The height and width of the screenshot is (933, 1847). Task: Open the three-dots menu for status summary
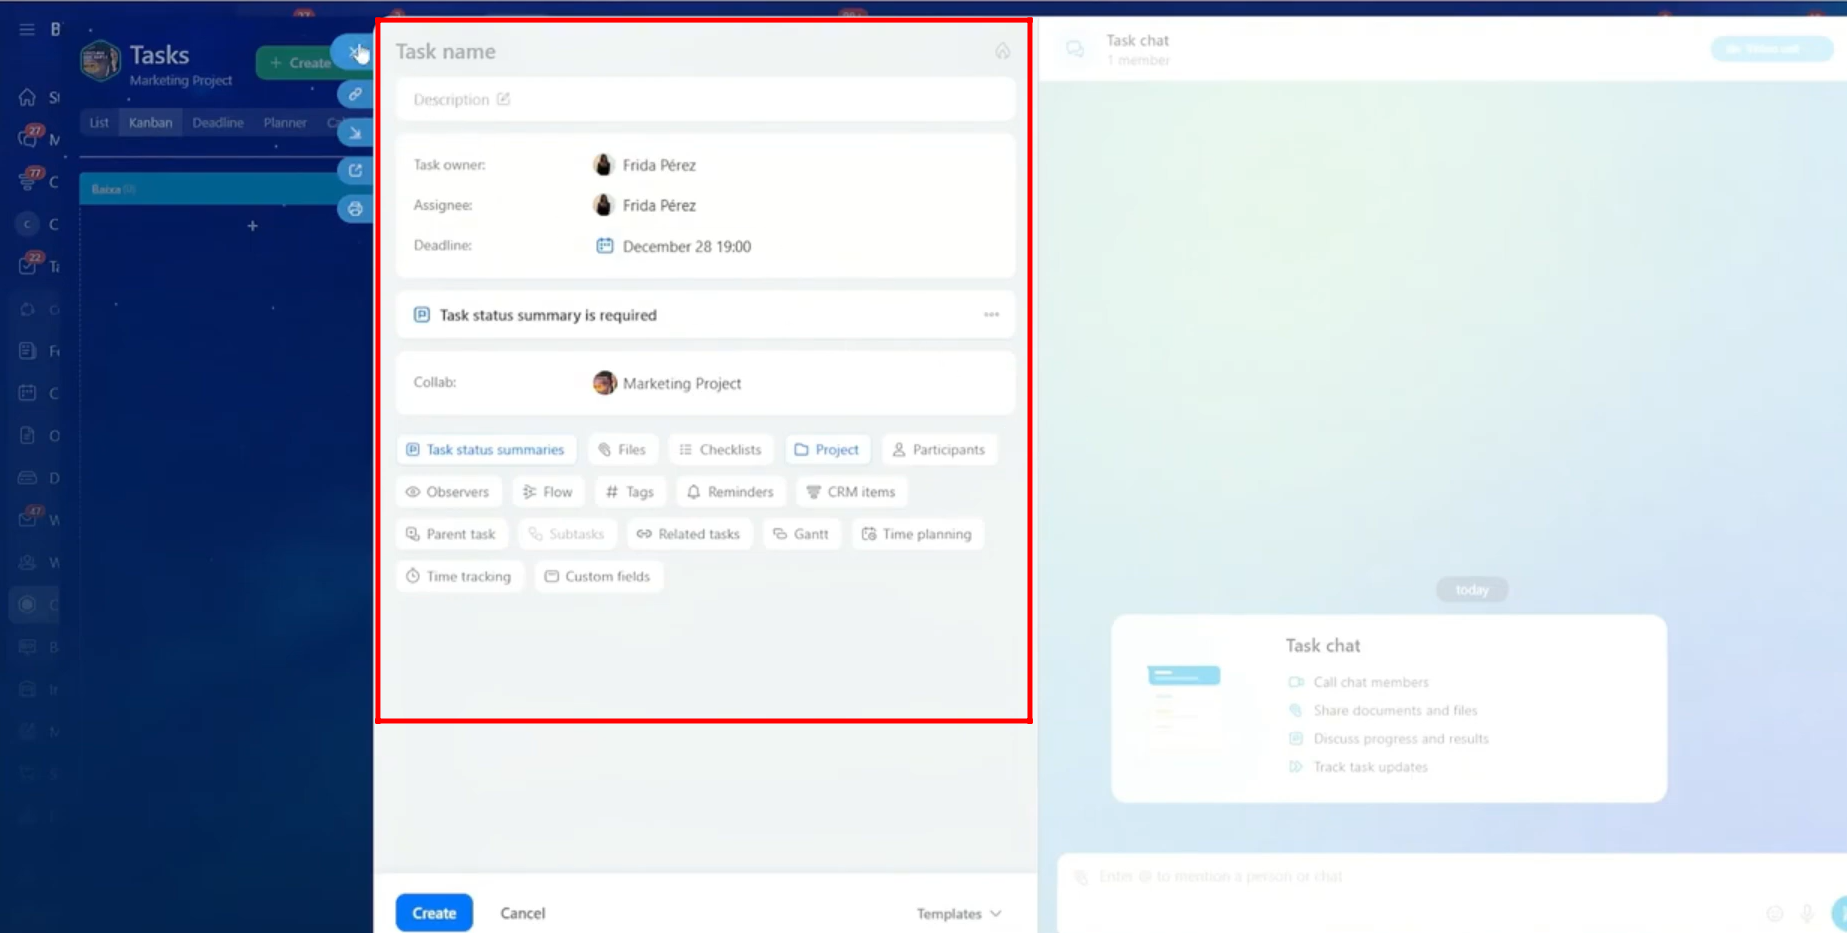tap(991, 315)
